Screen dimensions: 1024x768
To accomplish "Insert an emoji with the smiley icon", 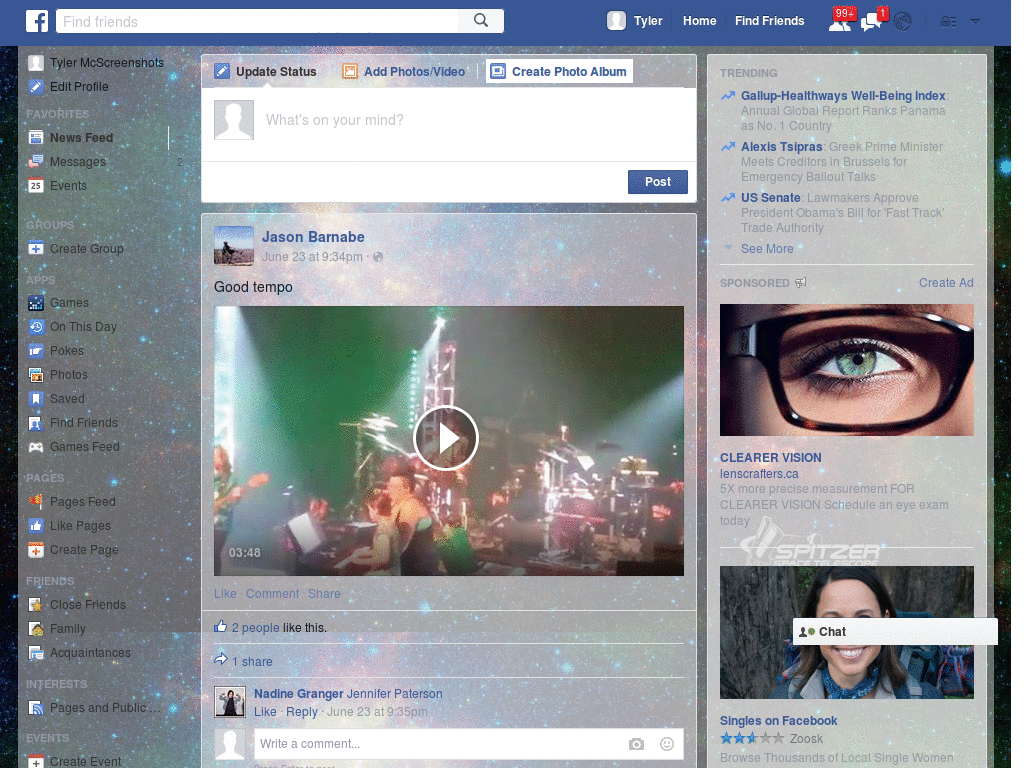I will click(x=666, y=744).
